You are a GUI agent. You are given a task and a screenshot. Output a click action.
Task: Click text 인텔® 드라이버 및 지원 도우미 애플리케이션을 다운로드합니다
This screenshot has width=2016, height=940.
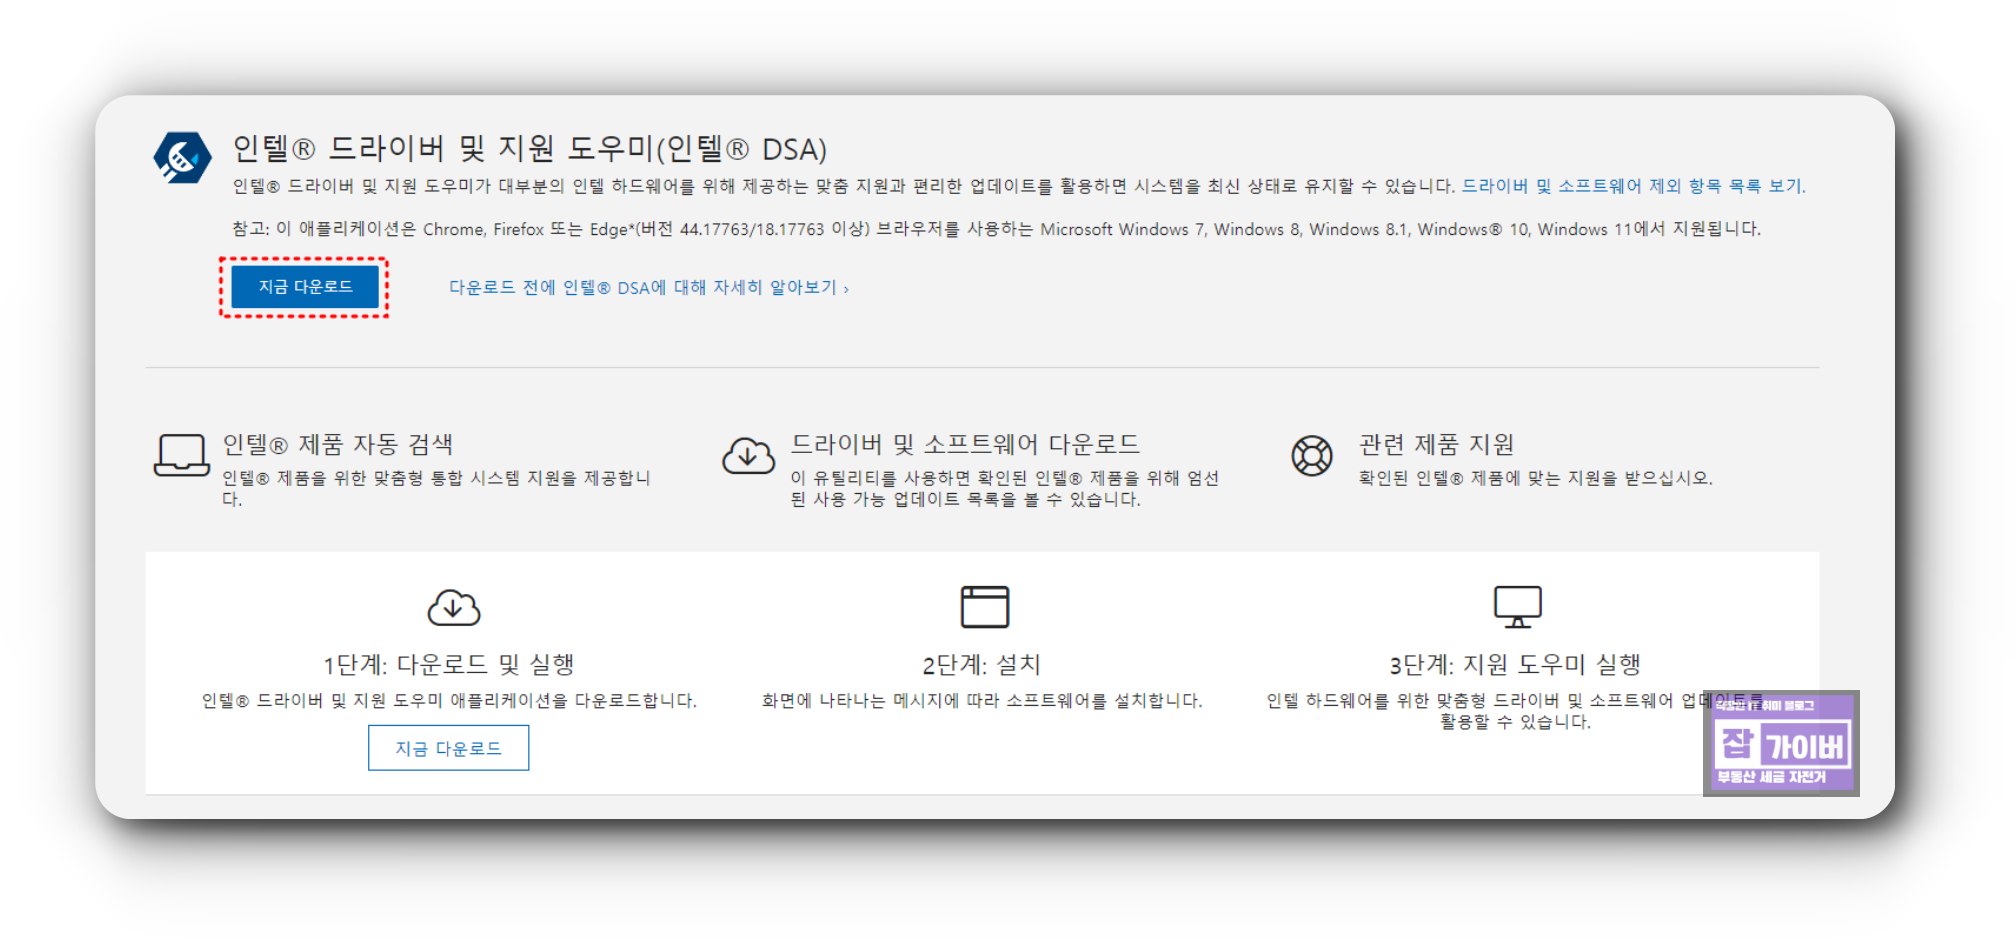(x=449, y=701)
